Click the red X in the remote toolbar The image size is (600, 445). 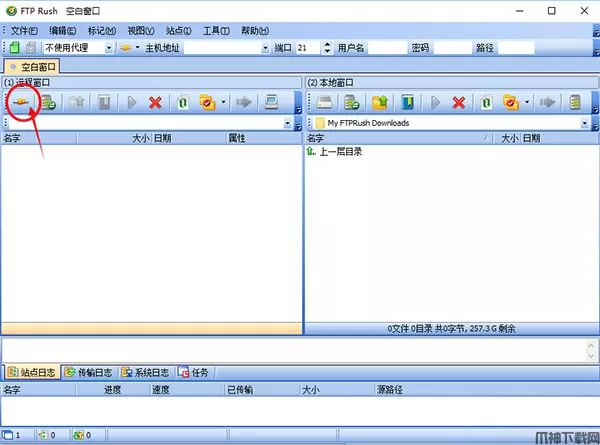(x=155, y=102)
